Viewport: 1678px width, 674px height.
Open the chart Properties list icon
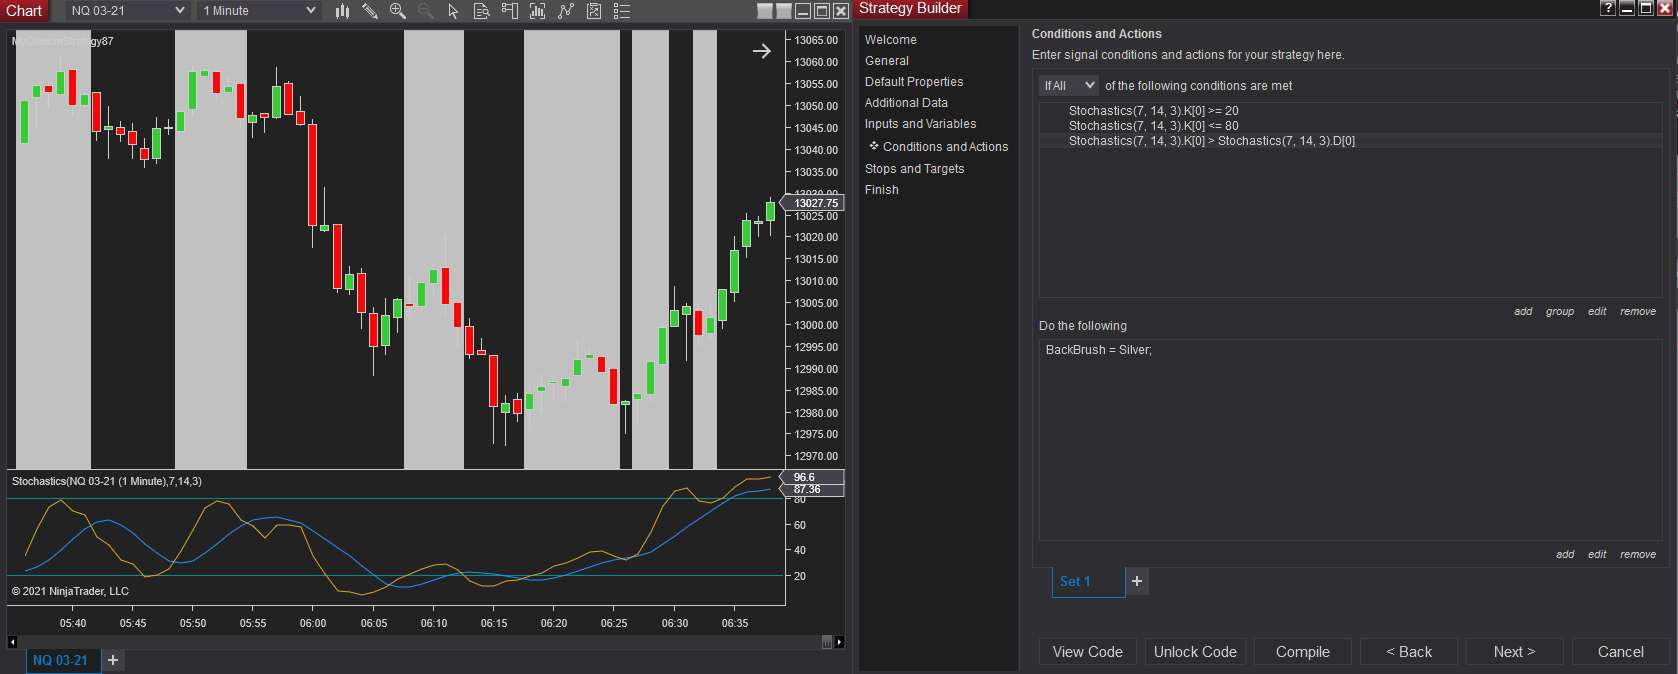[x=621, y=11]
